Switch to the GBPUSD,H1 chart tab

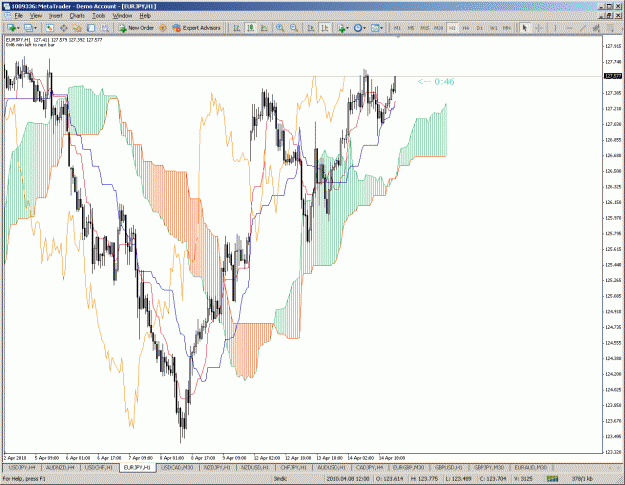pos(448,467)
